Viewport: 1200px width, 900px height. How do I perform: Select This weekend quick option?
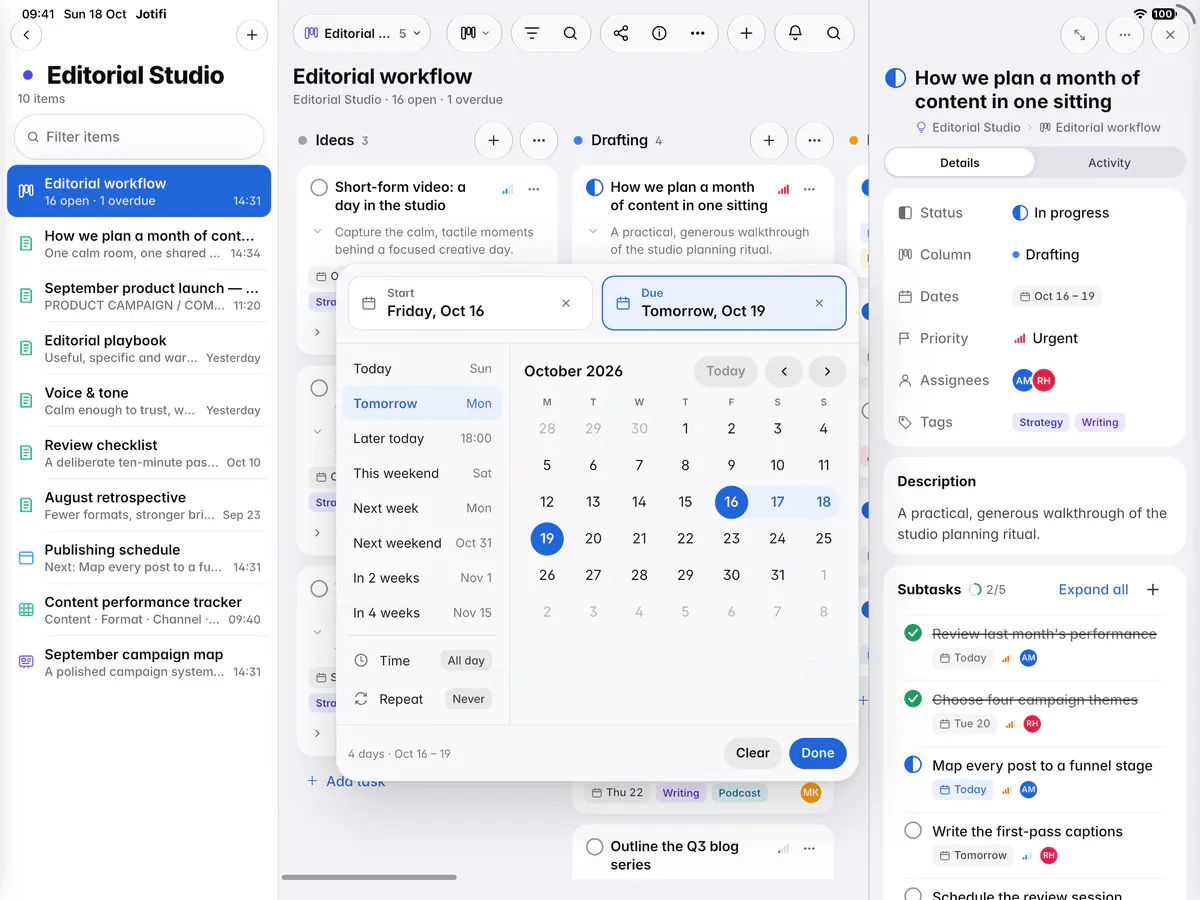coord(422,474)
